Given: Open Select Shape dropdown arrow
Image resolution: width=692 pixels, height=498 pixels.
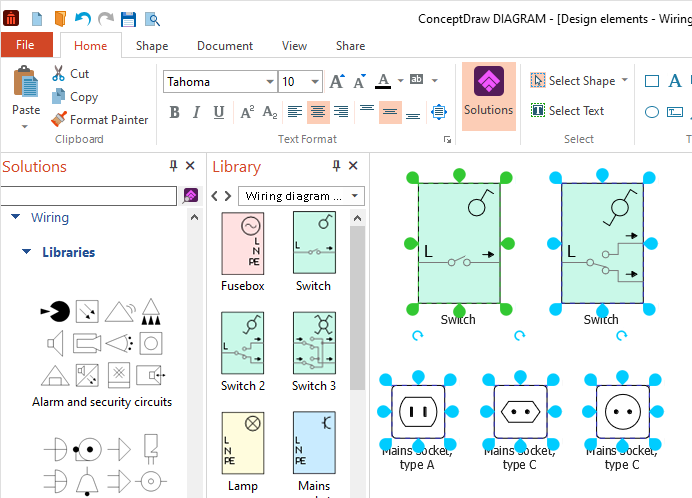Looking at the screenshot, I should (624, 80).
